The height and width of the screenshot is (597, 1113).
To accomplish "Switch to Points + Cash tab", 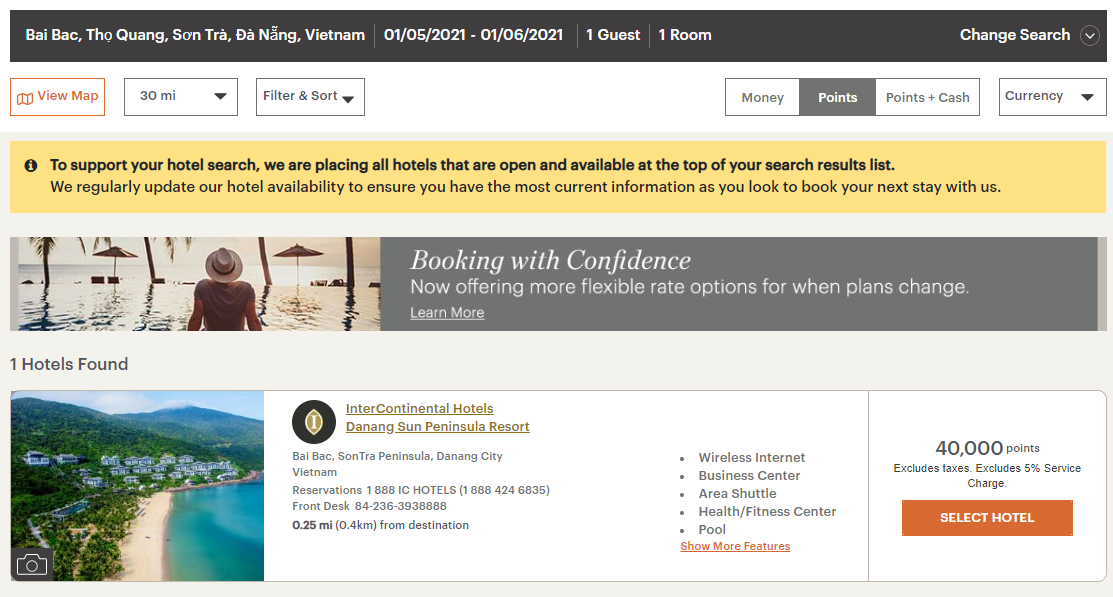I will point(927,97).
